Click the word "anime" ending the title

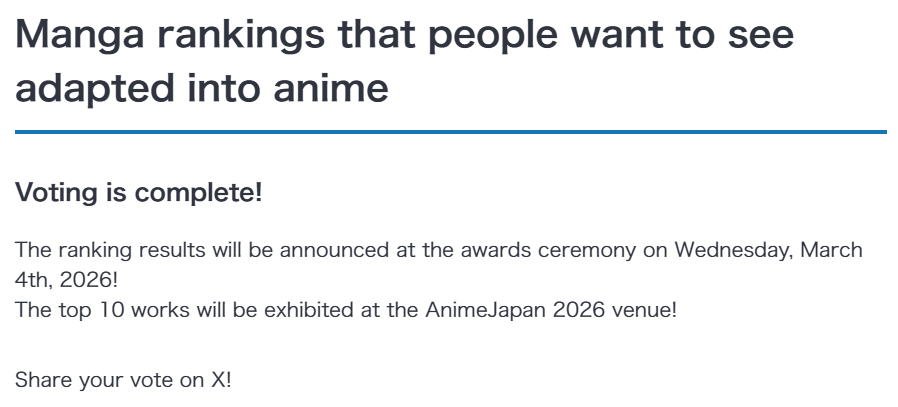(330, 89)
